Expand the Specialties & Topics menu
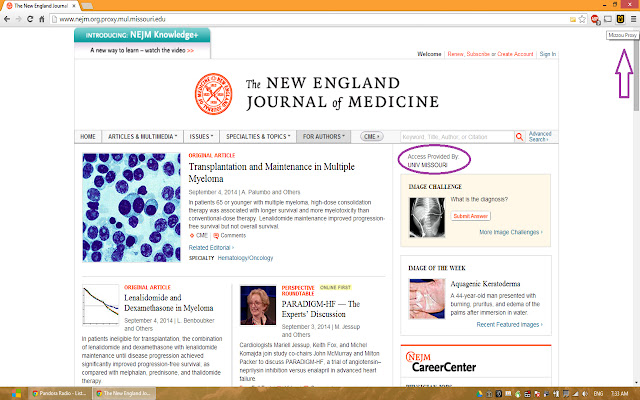The width and height of the screenshot is (640, 400). 258,136
